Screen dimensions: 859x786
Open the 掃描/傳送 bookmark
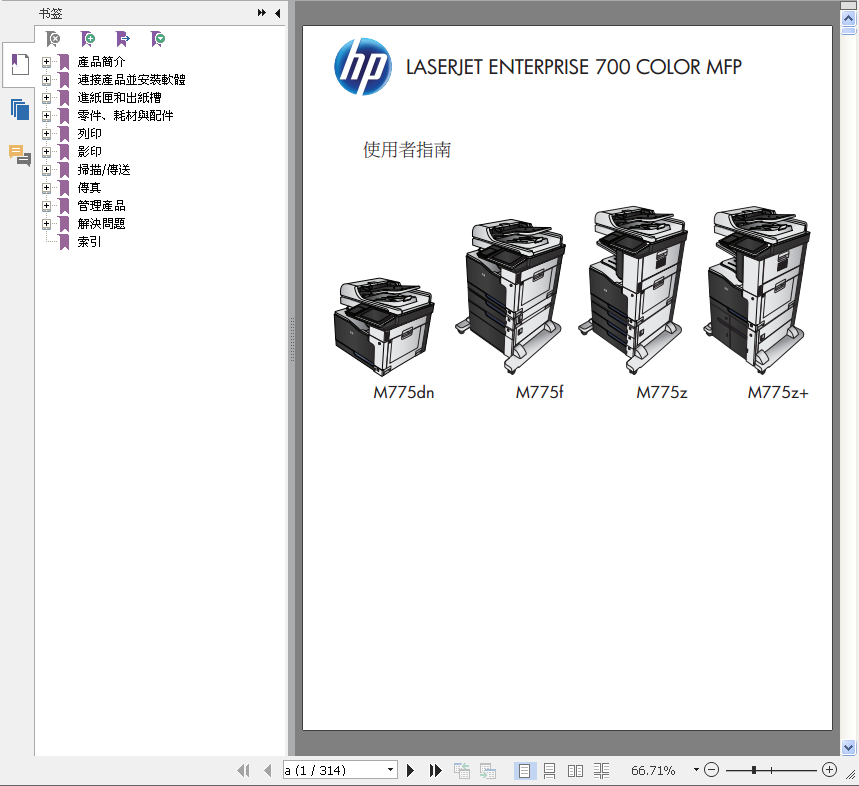(104, 170)
